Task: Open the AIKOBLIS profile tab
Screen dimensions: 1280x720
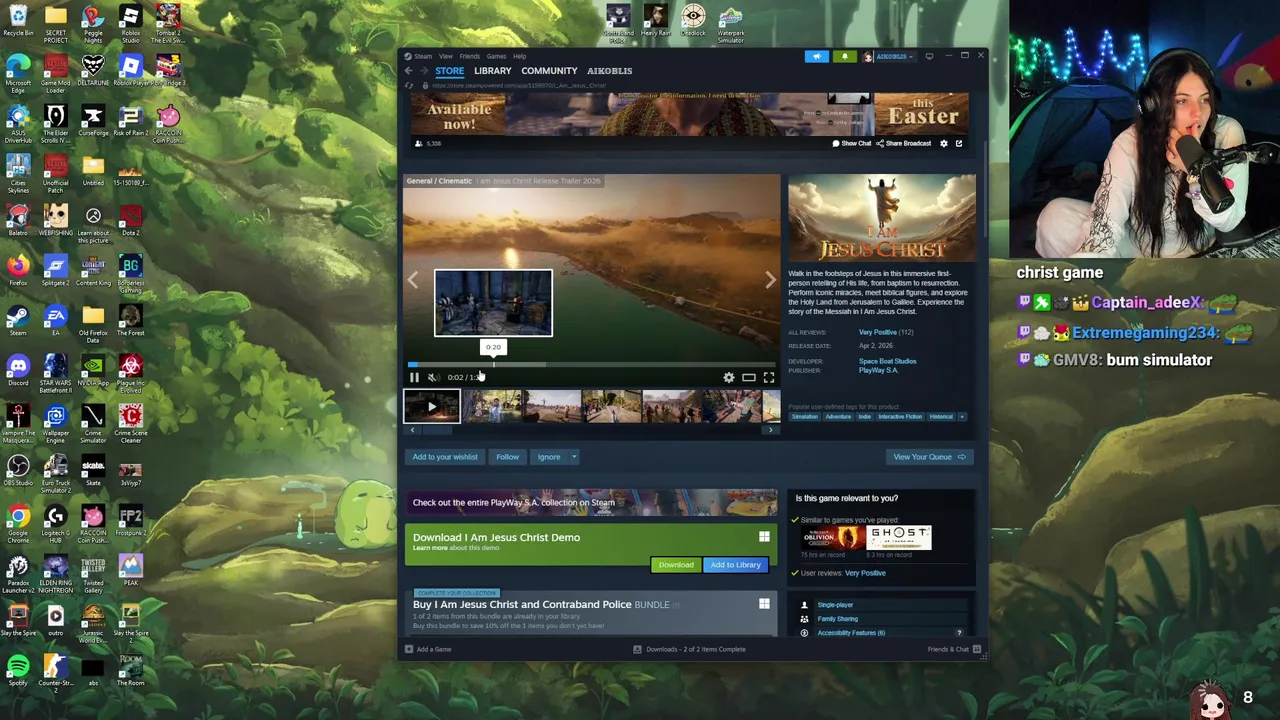Action: coord(609,71)
